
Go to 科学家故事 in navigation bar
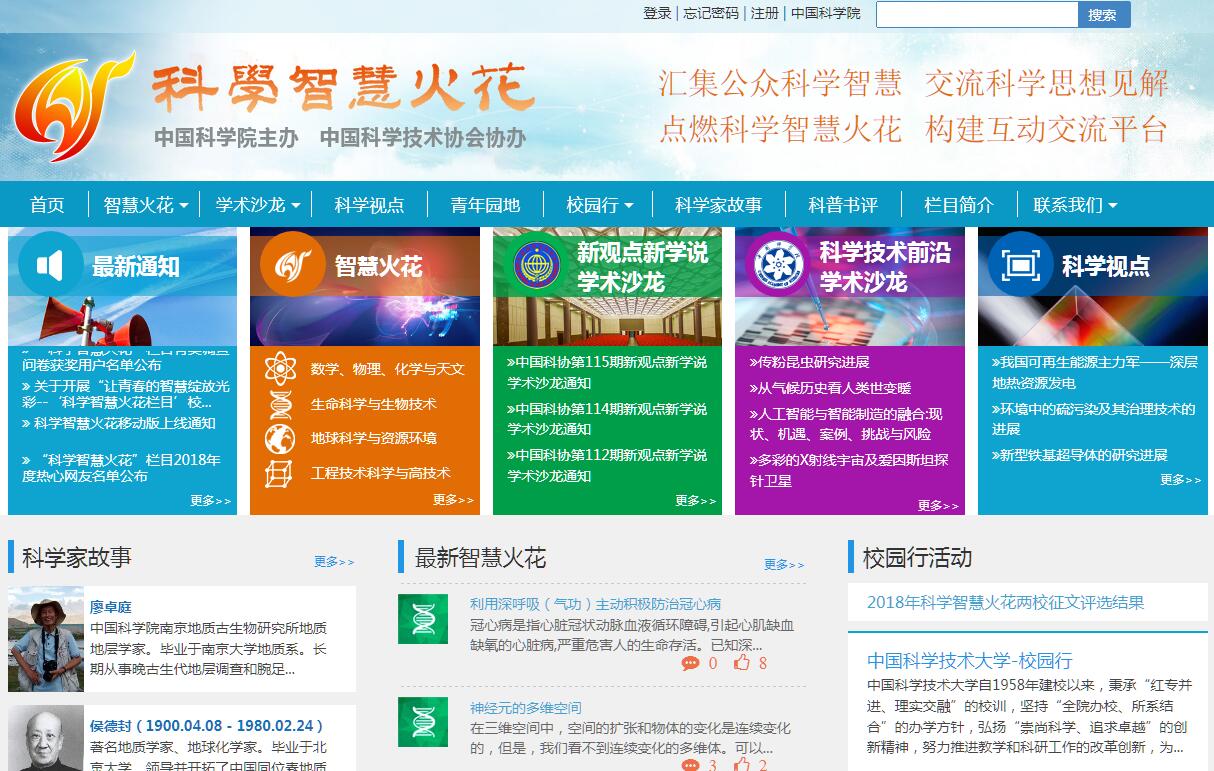point(718,205)
